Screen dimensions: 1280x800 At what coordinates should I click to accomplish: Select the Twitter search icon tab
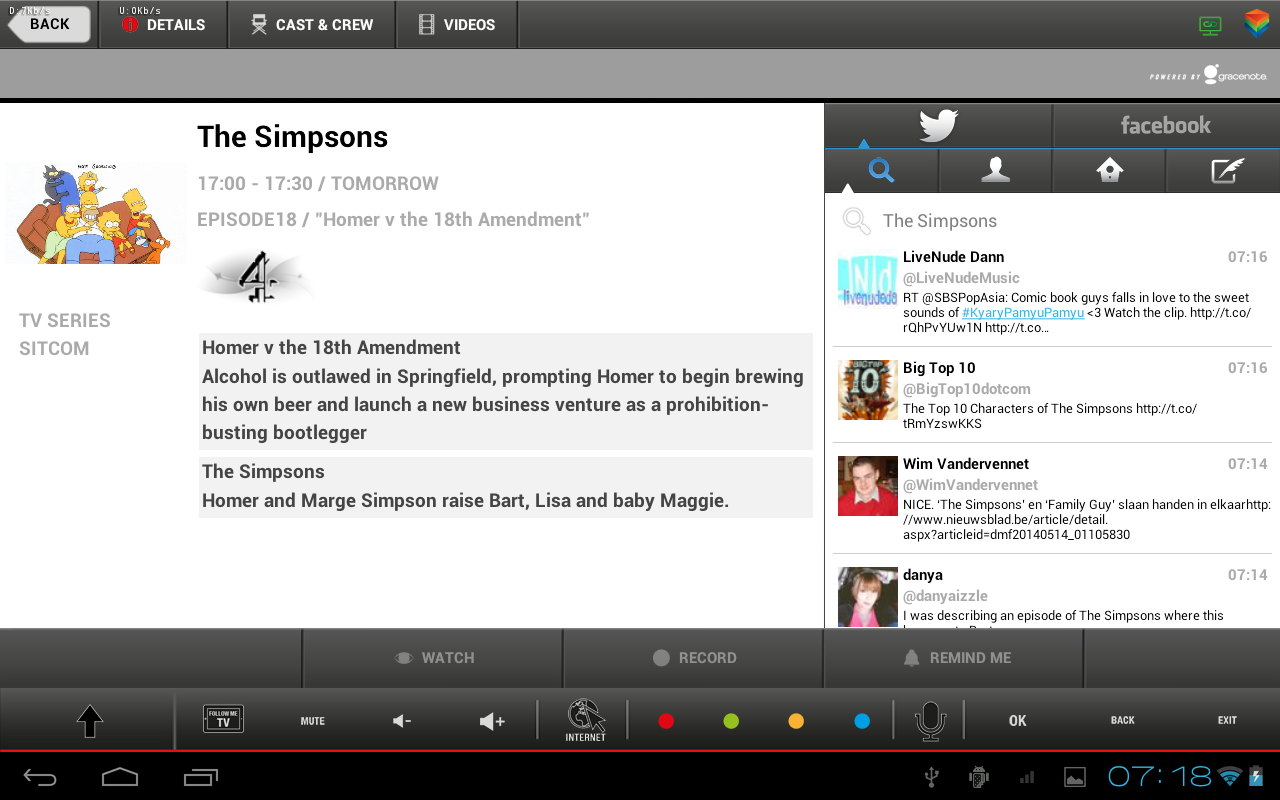coord(881,171)
